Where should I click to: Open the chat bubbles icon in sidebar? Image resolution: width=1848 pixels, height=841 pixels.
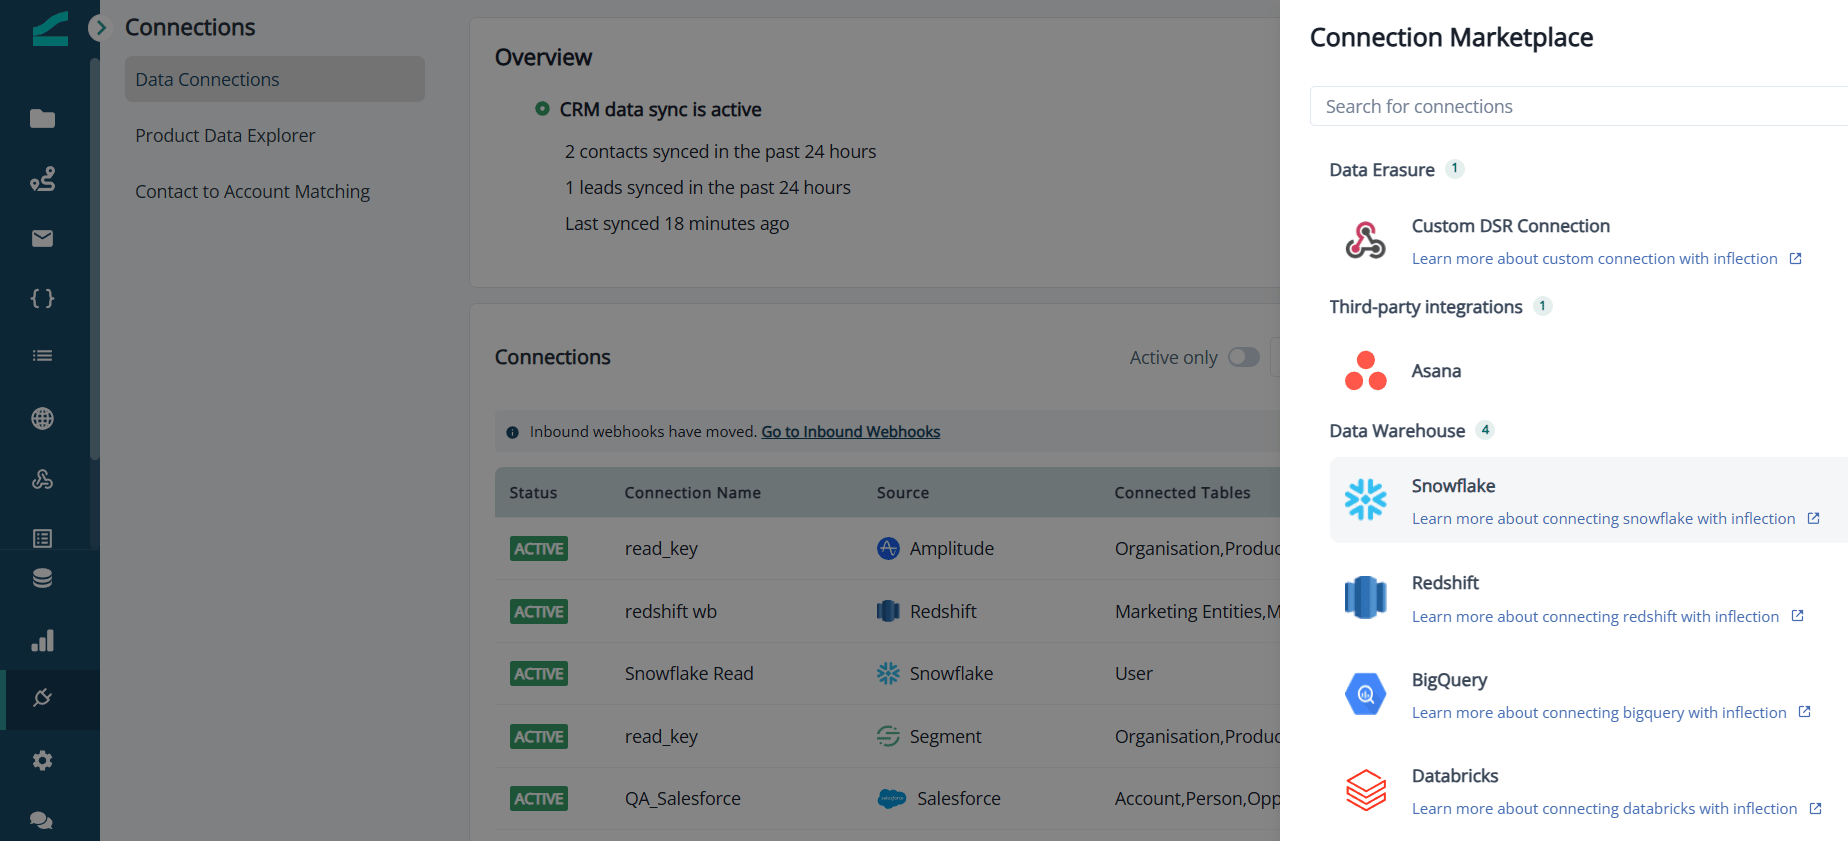[42, 820]
